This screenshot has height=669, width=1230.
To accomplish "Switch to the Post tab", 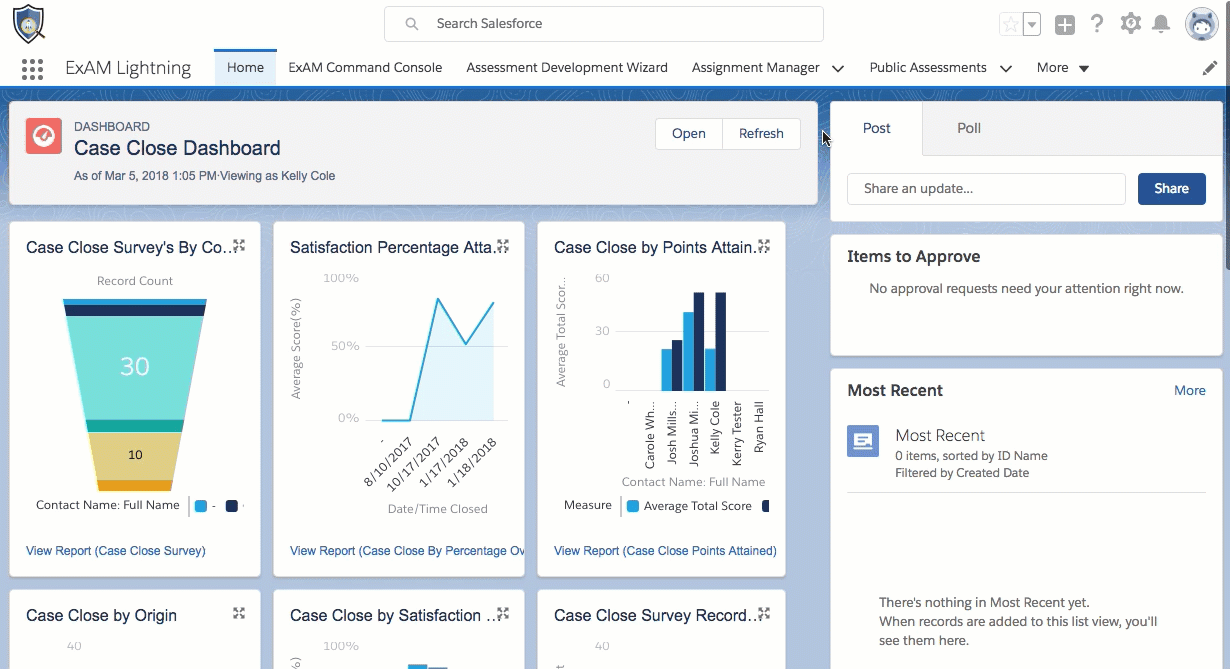I will coord(877,128).
